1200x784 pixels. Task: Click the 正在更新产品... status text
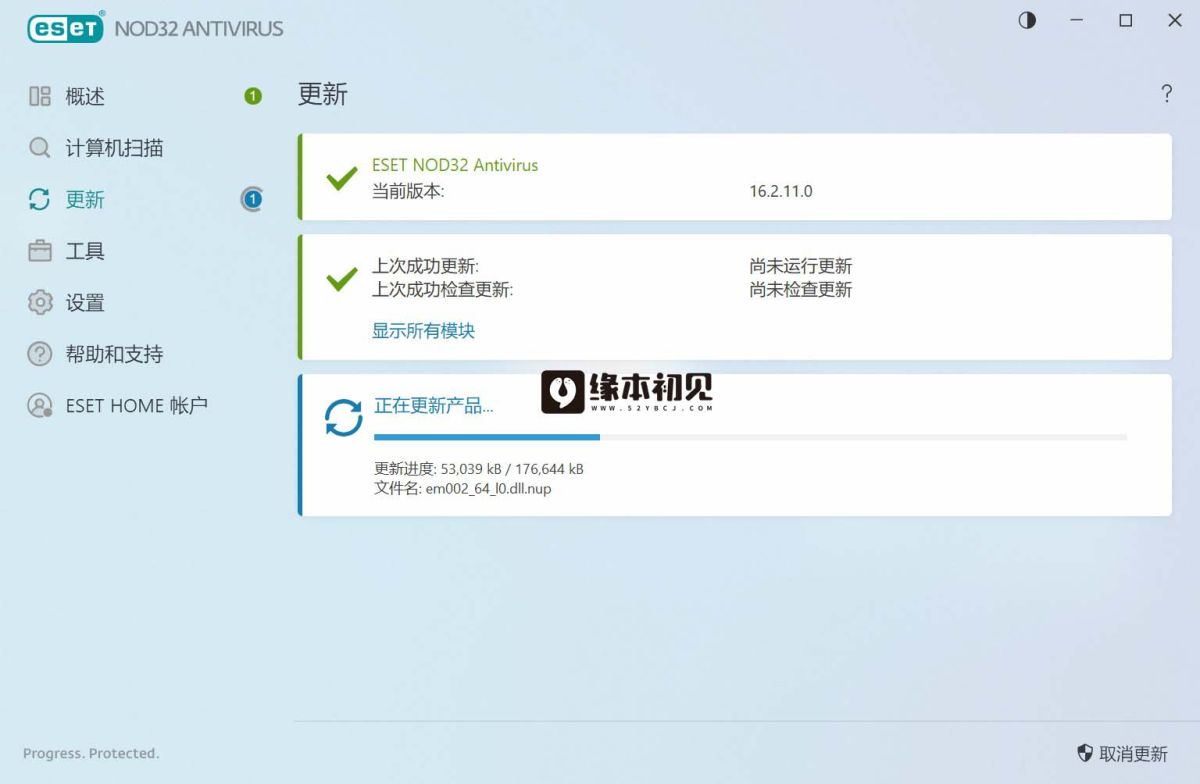tap(434, 405)
